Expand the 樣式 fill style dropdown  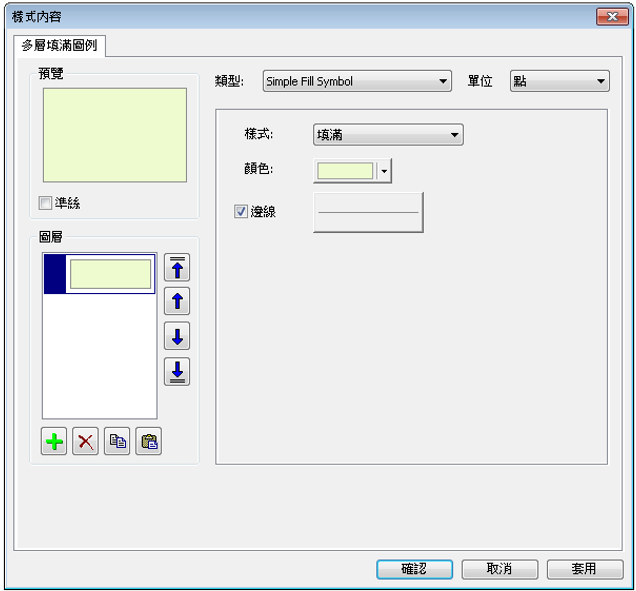[x=388, y=135]
